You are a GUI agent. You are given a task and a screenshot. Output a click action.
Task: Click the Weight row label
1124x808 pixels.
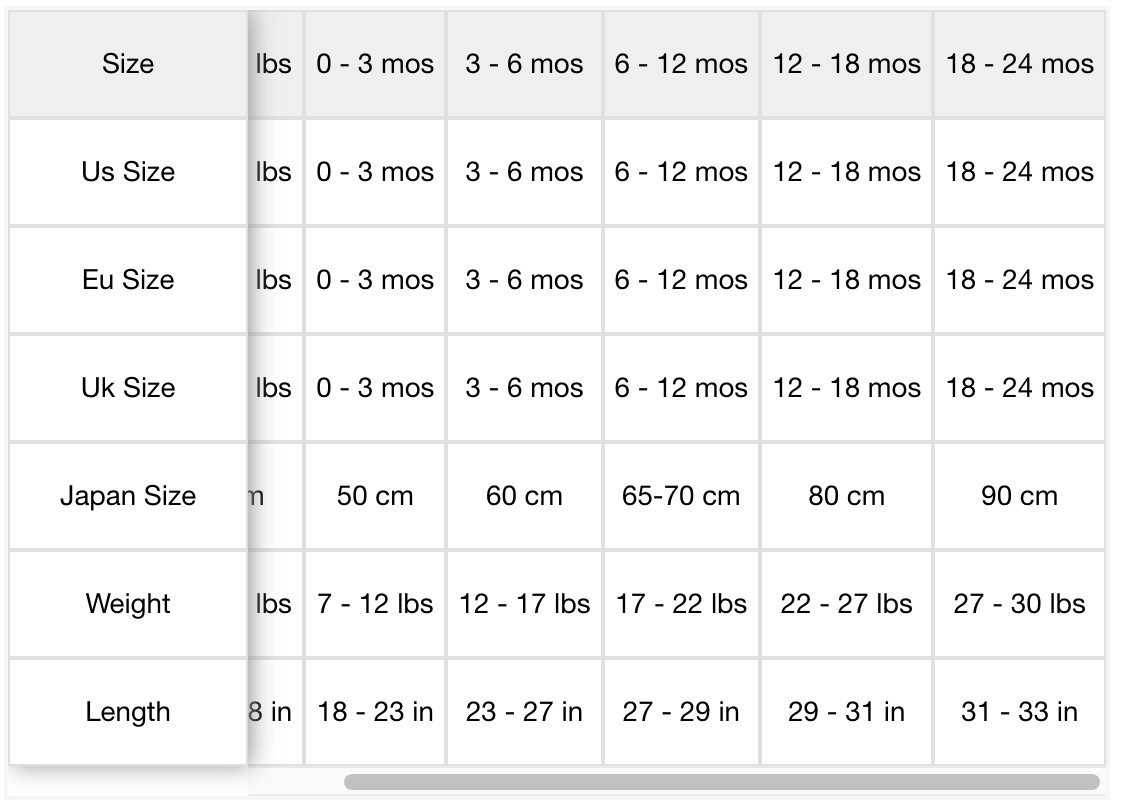(x=128, y=604)
